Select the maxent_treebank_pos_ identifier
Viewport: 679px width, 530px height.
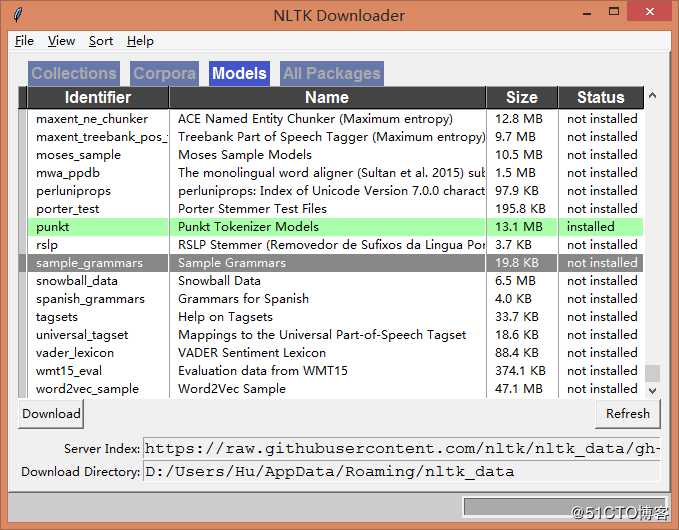pos(101,137)
